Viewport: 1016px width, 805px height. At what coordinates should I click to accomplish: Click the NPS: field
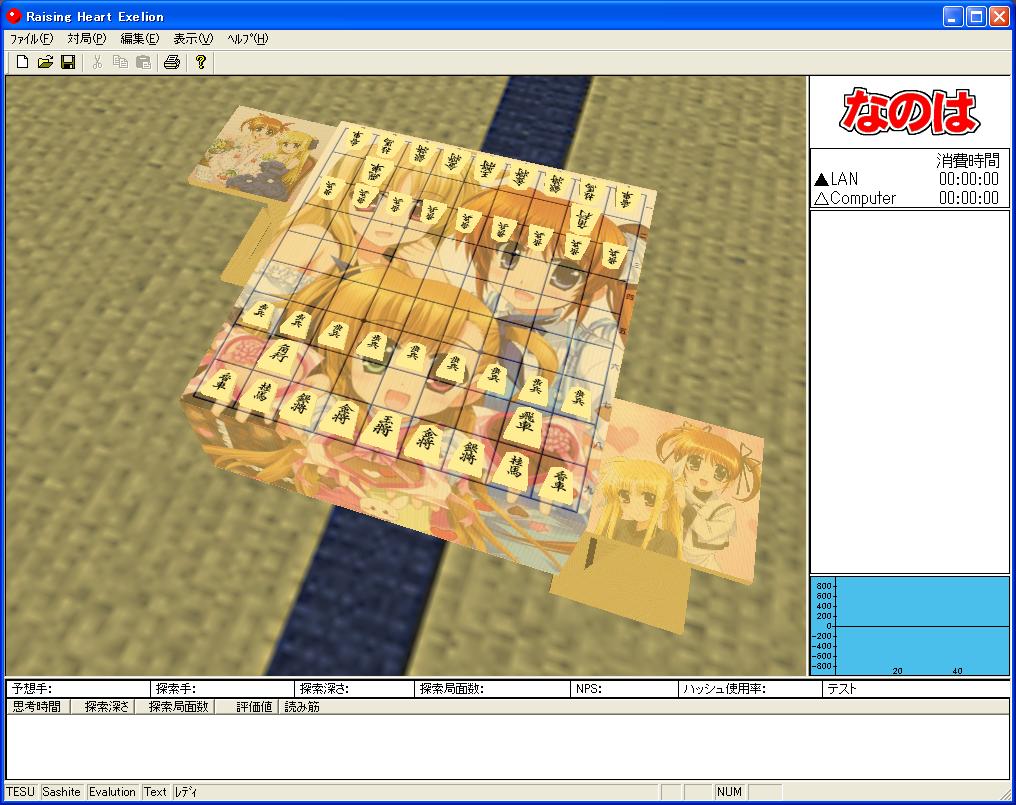[x=623, y=689]
